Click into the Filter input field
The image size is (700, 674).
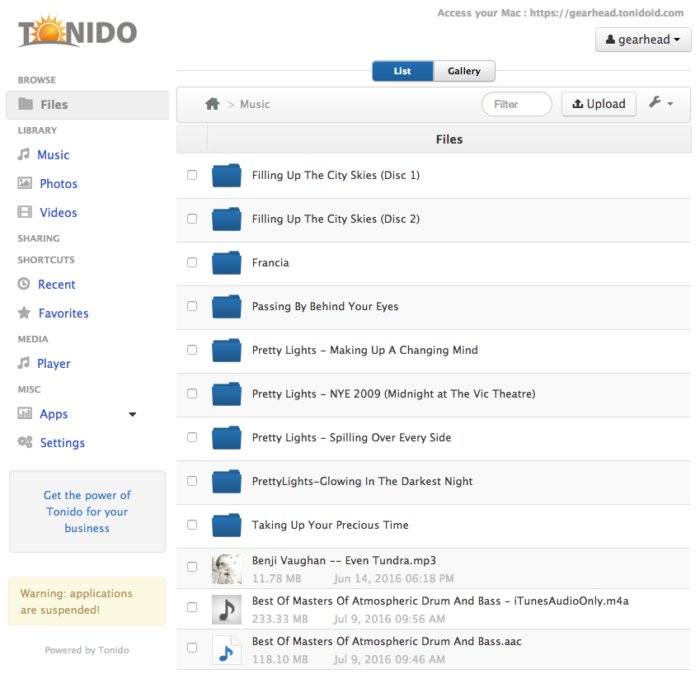(516, 104)
